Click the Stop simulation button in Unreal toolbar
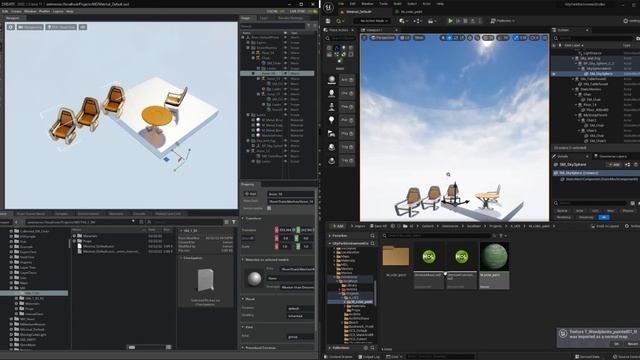 465,21
